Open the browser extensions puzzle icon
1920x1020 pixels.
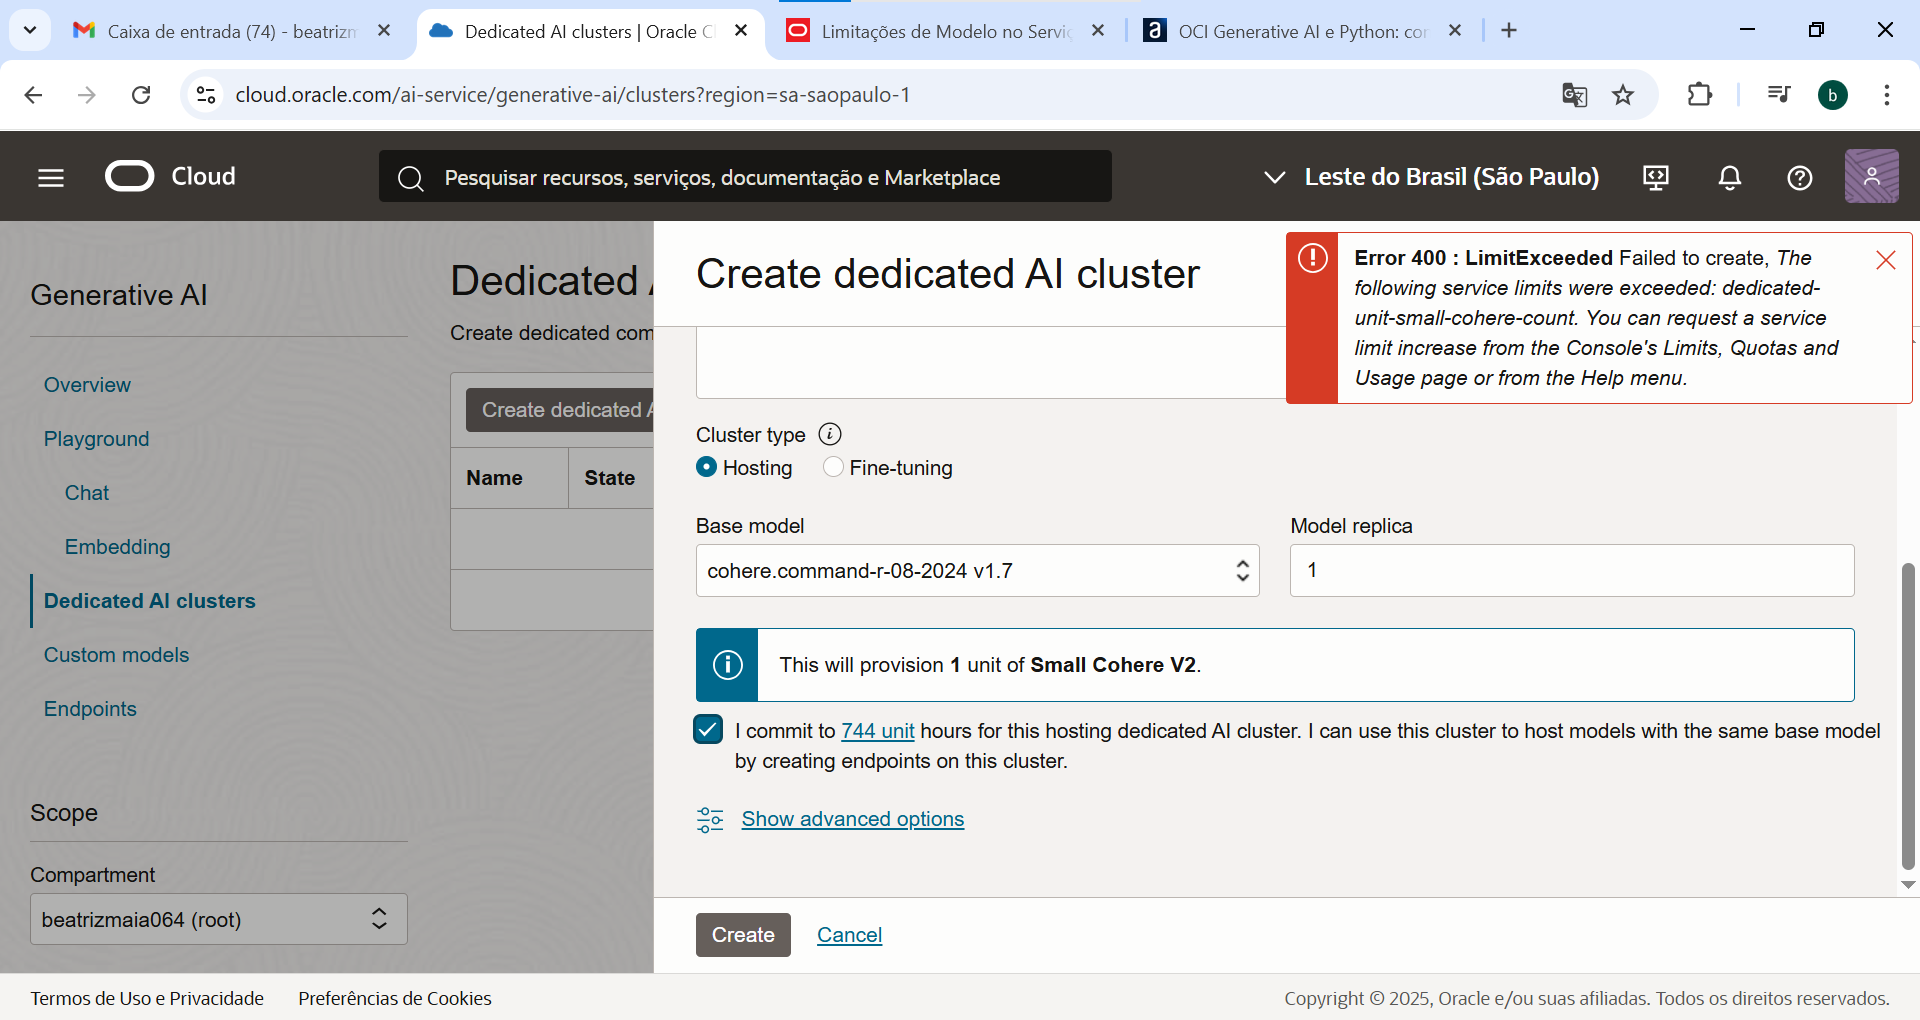tap(1699, 95)
